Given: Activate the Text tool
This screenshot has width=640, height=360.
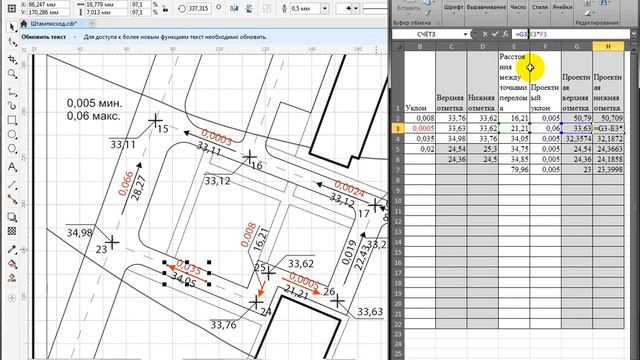Looking at the screenshot, I should [12, 167].
